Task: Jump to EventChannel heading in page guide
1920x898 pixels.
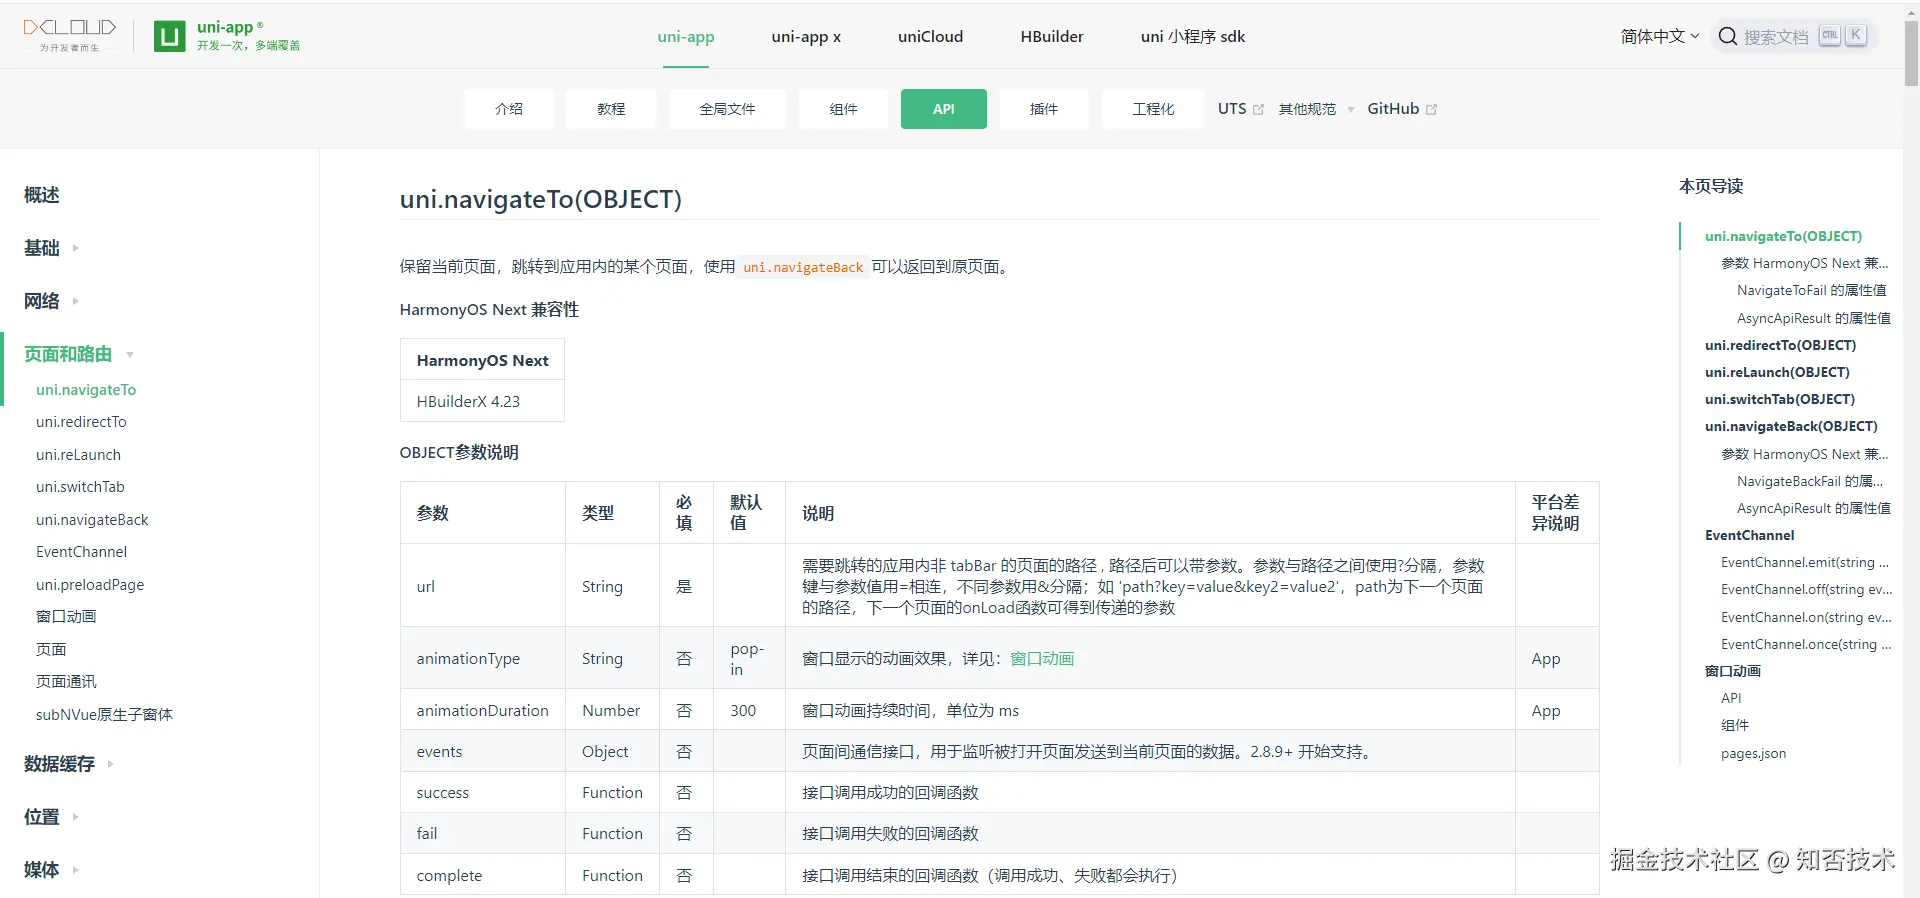Action: [x=1749, y=535]
